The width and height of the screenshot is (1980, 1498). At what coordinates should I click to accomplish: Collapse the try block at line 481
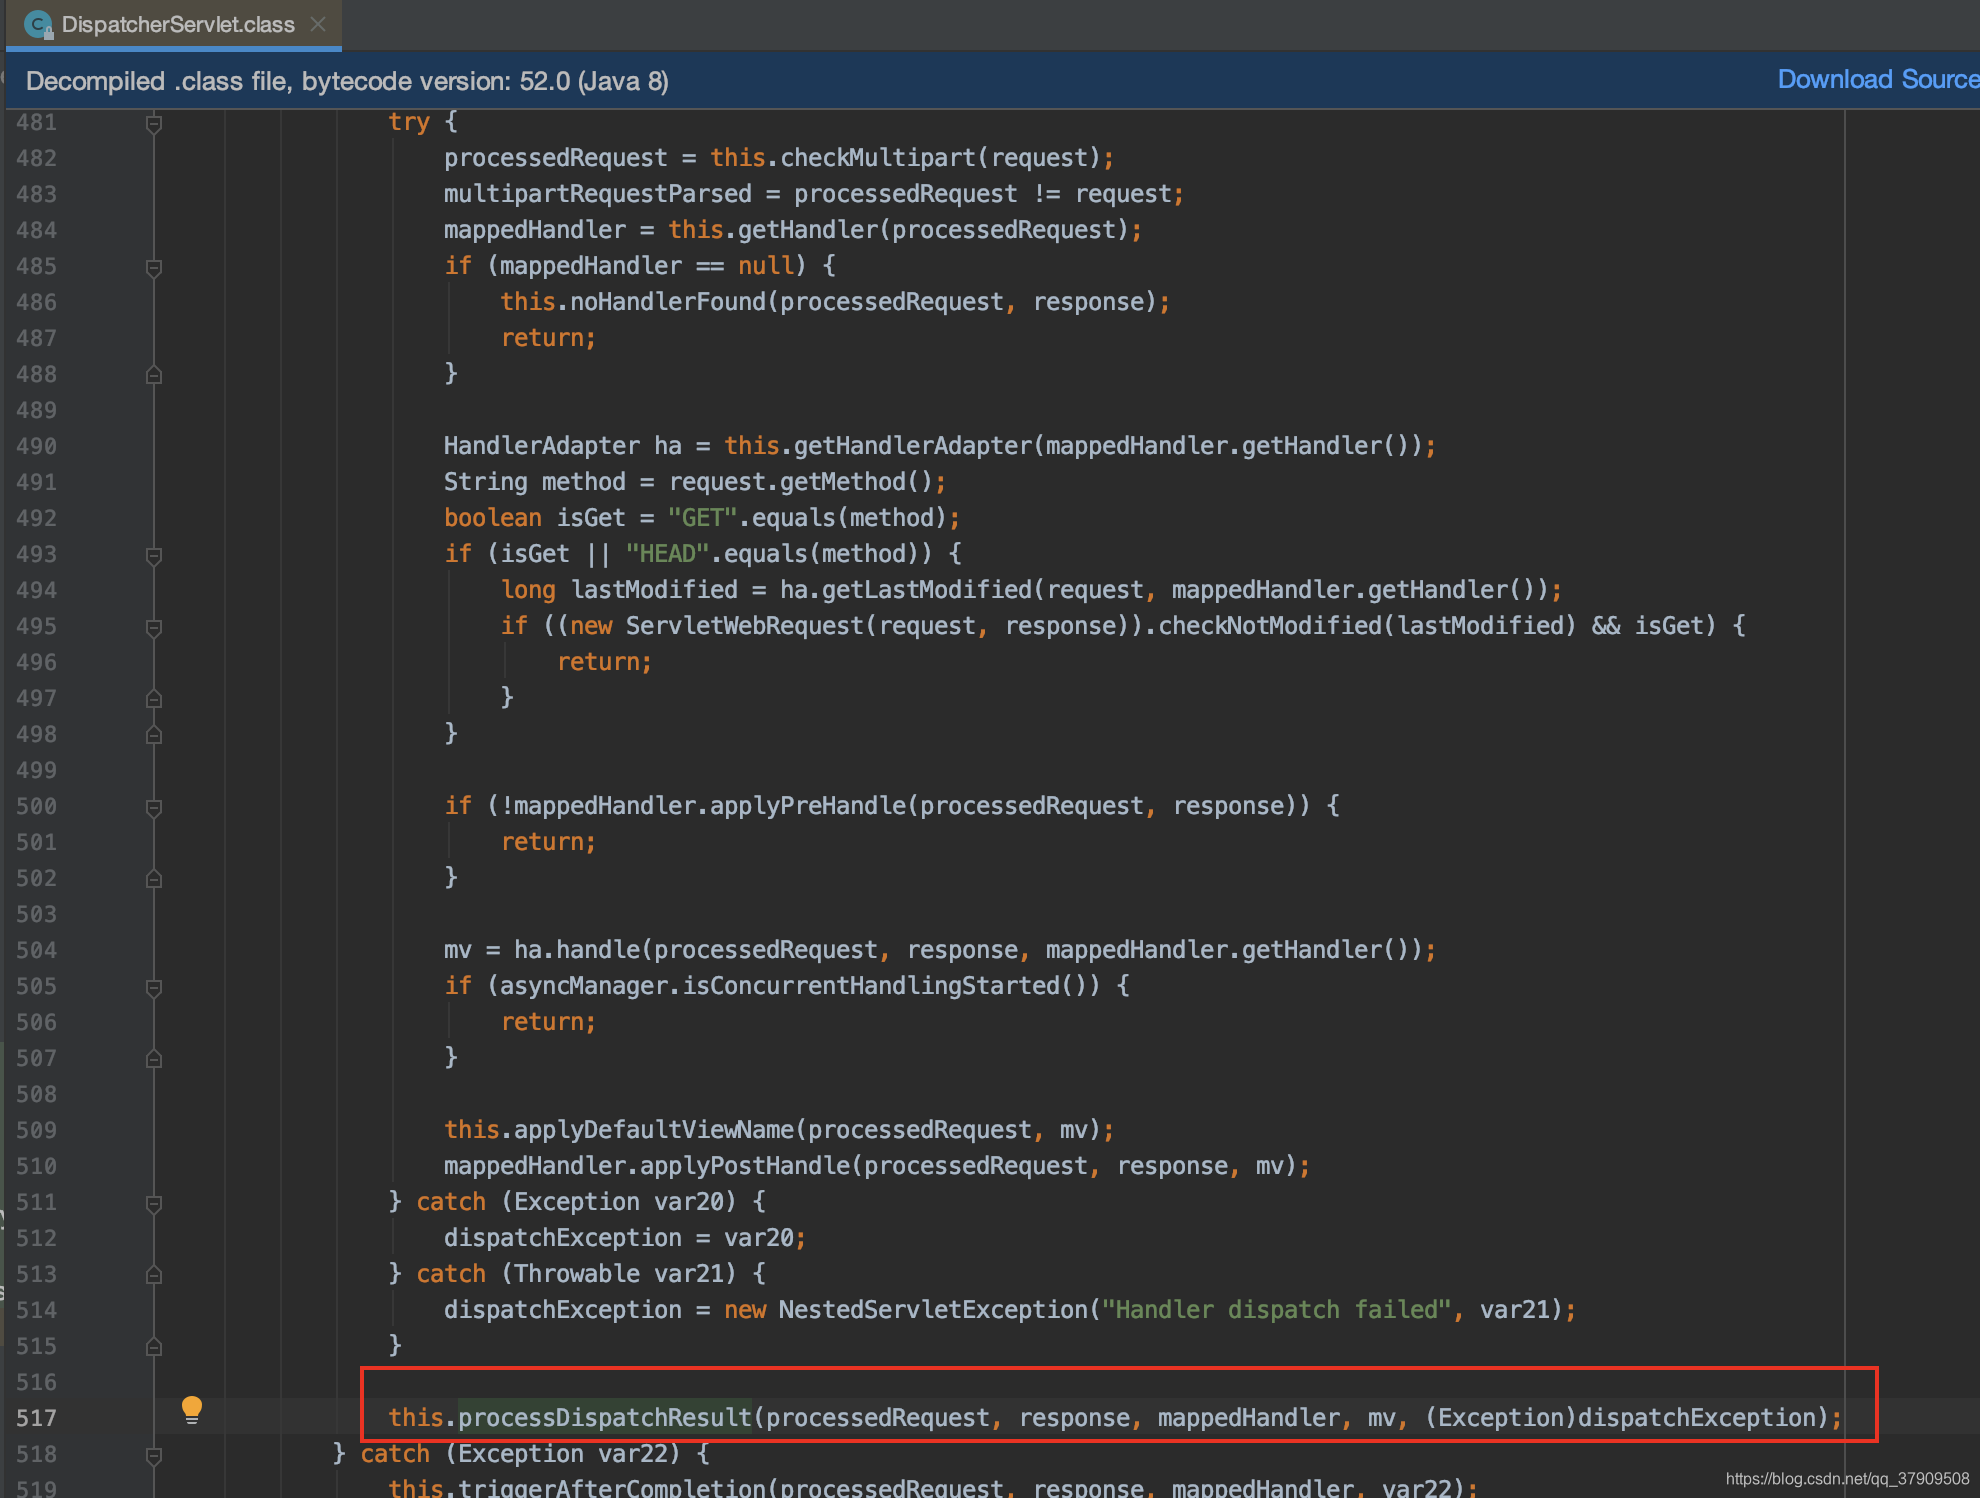tap(154, 123)
